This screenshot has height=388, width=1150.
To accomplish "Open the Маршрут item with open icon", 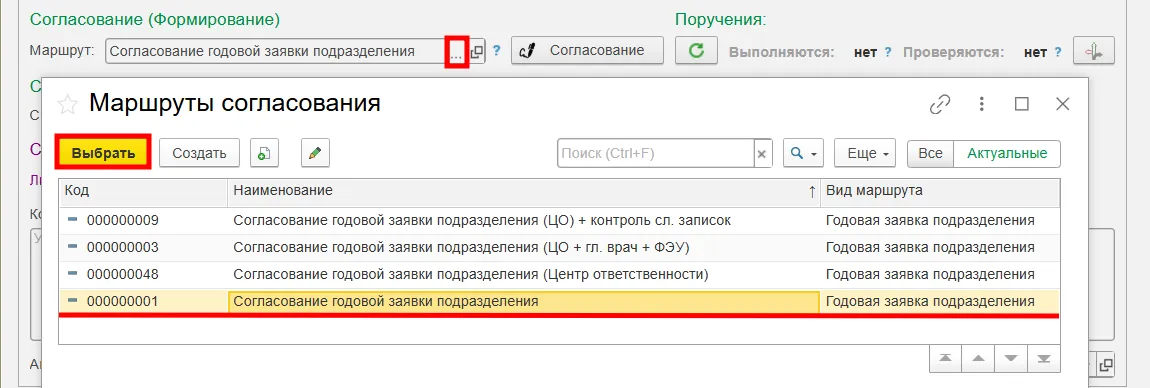I will (x=477, y=51).
